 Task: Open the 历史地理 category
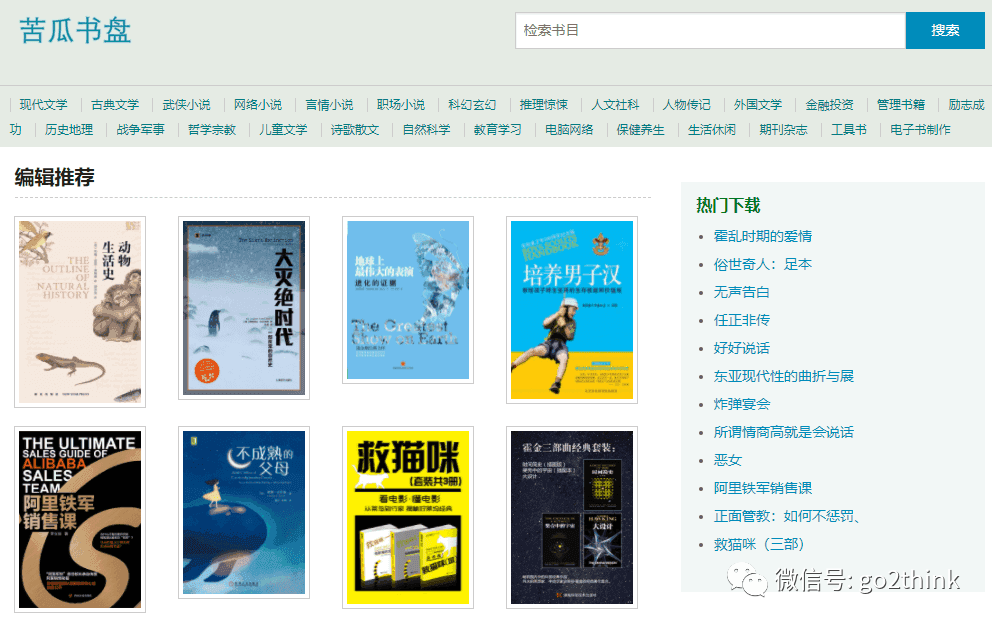pyautogui.click(x=69, y=130)
